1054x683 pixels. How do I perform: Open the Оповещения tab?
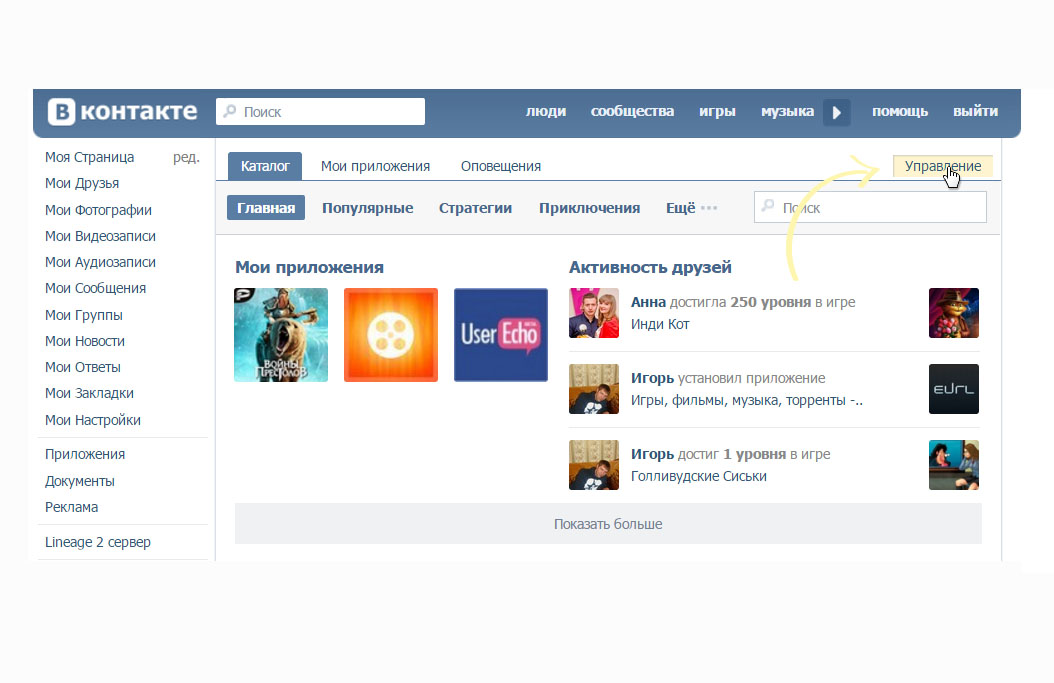pos(500,166)
